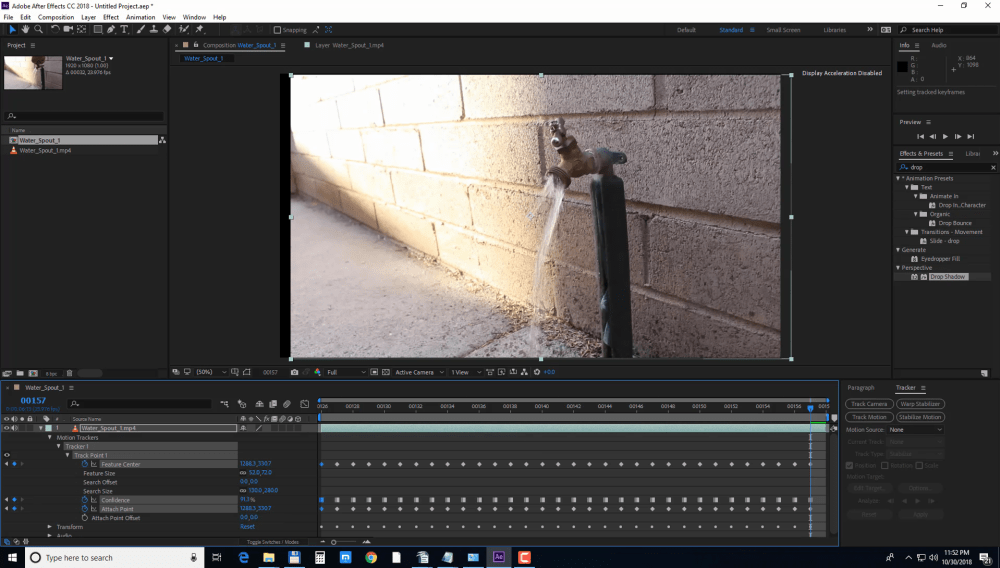1000x568 pixels.
Task: Open Motion Source dropdown in Tracker
Action: [915, 430]
